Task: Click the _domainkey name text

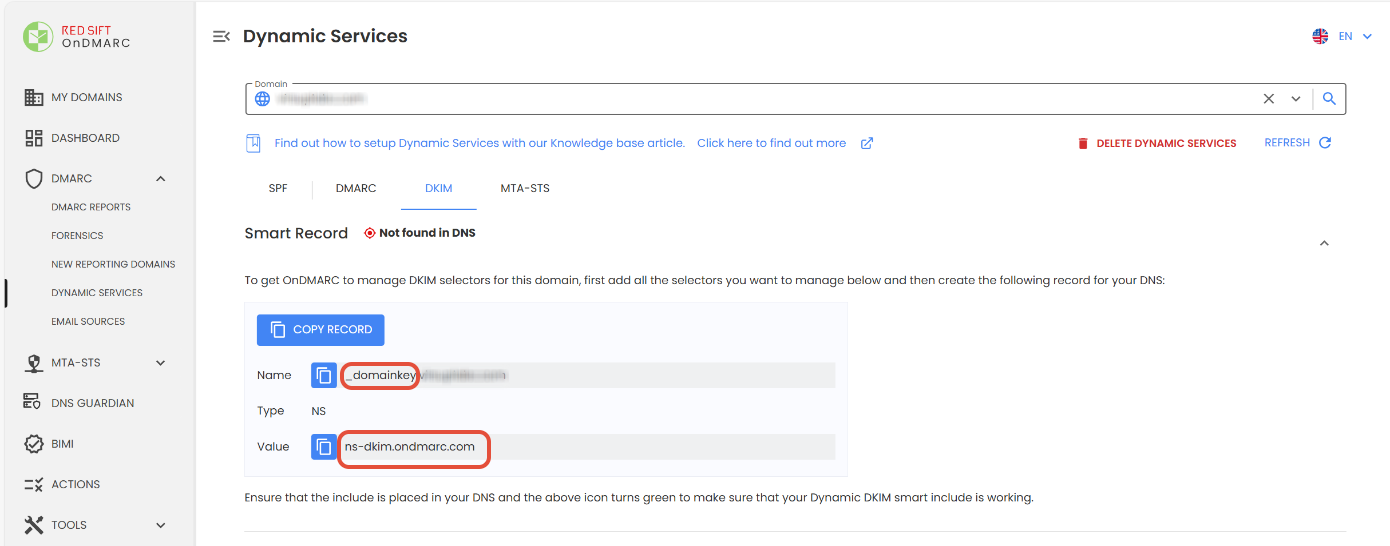Action: [379, 375]
